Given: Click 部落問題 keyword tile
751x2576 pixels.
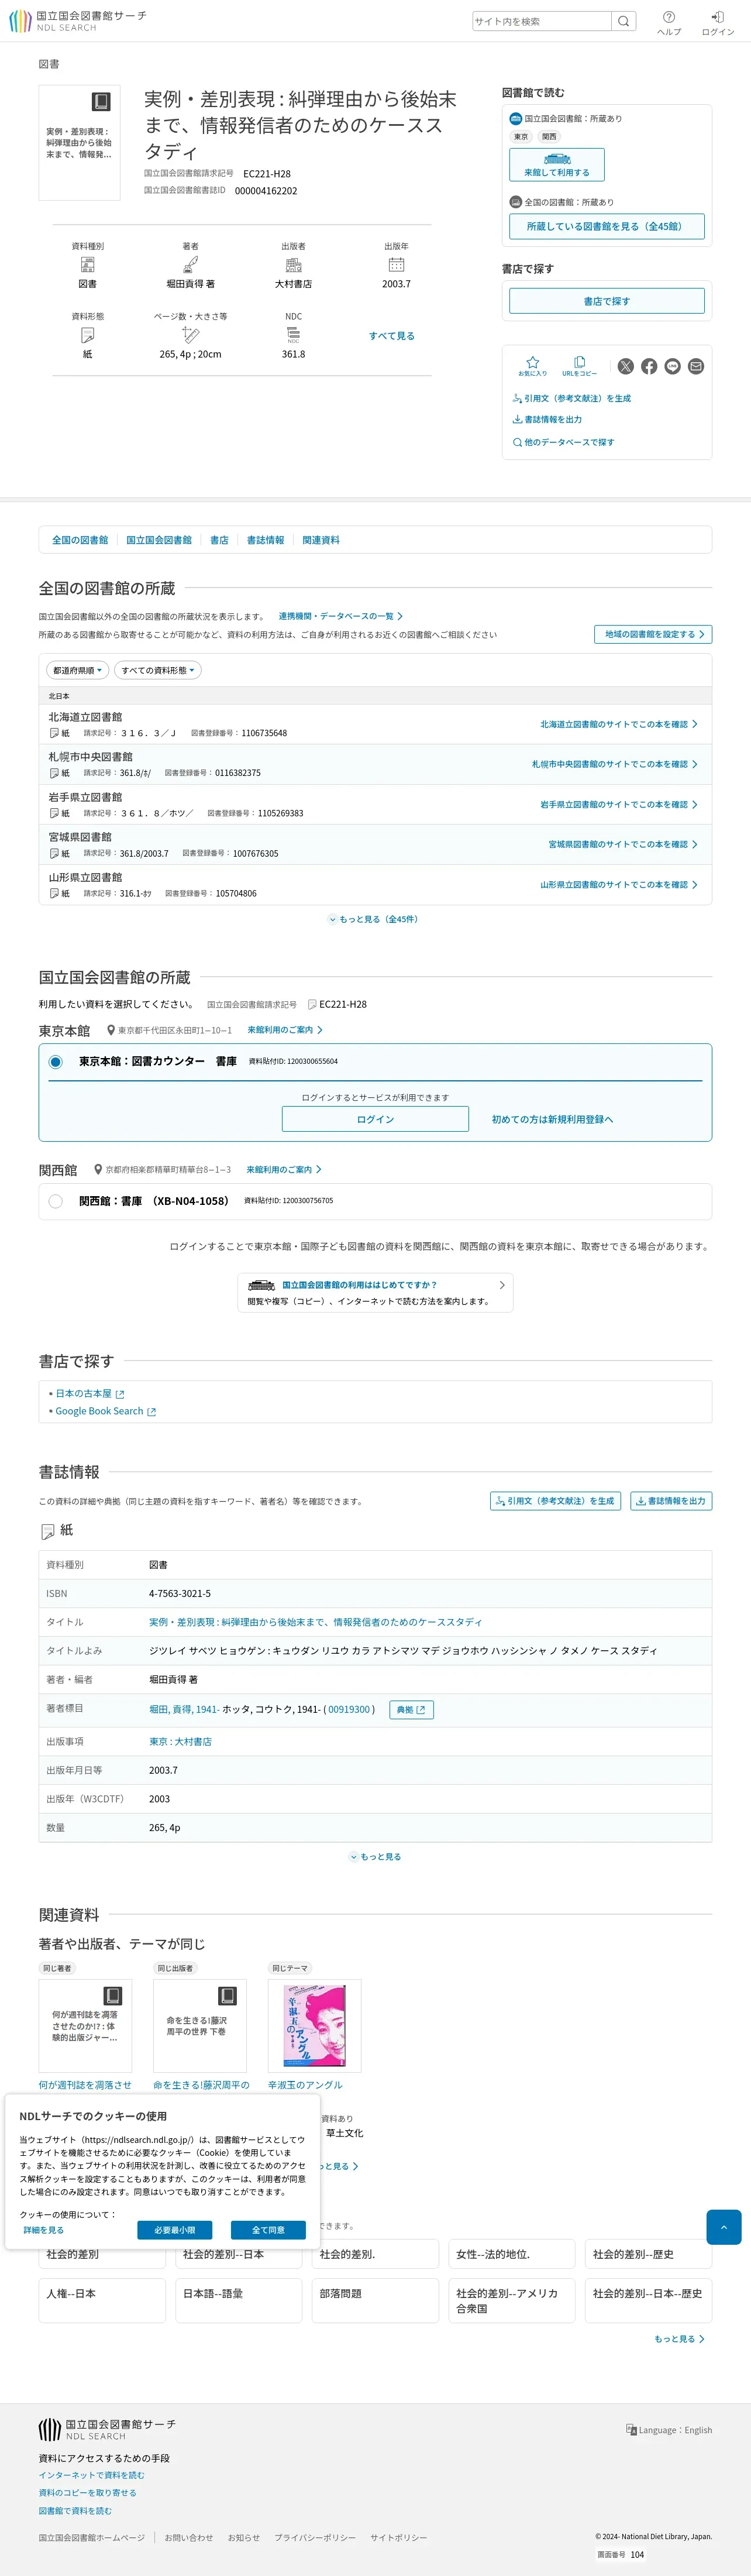Looking at the screenshot, I should [375, 2300].
